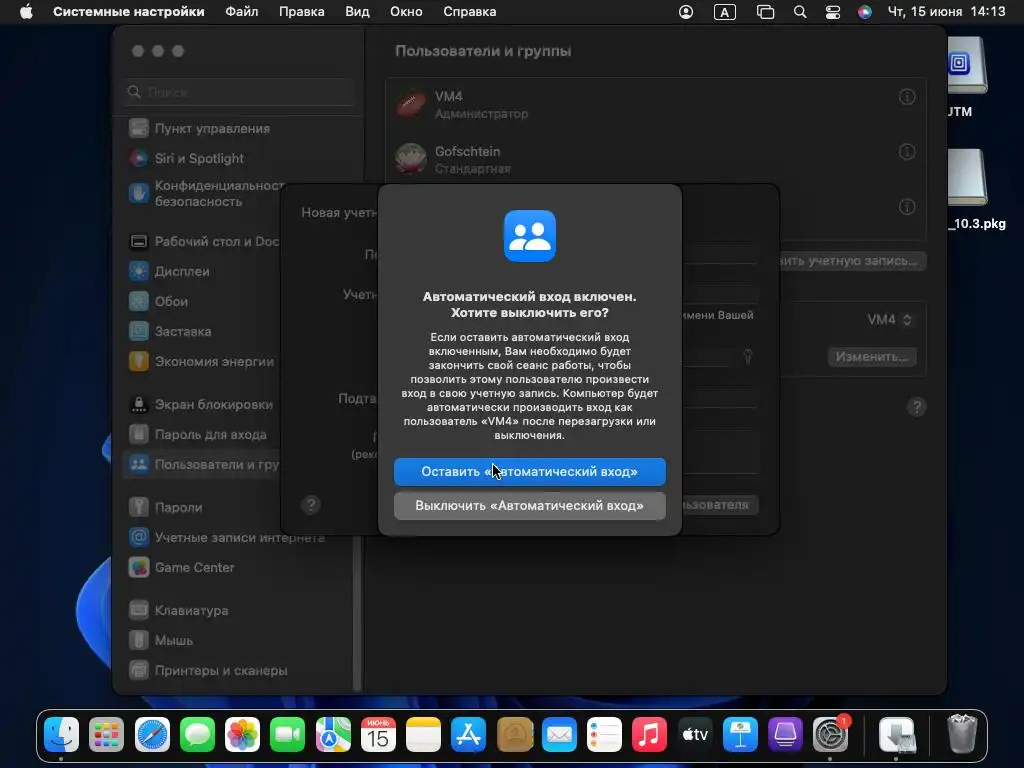Image resolution: width=1024 pixels, height=768 pixels.
Task: Open help in the new account sheet
Action: (311, 505)
